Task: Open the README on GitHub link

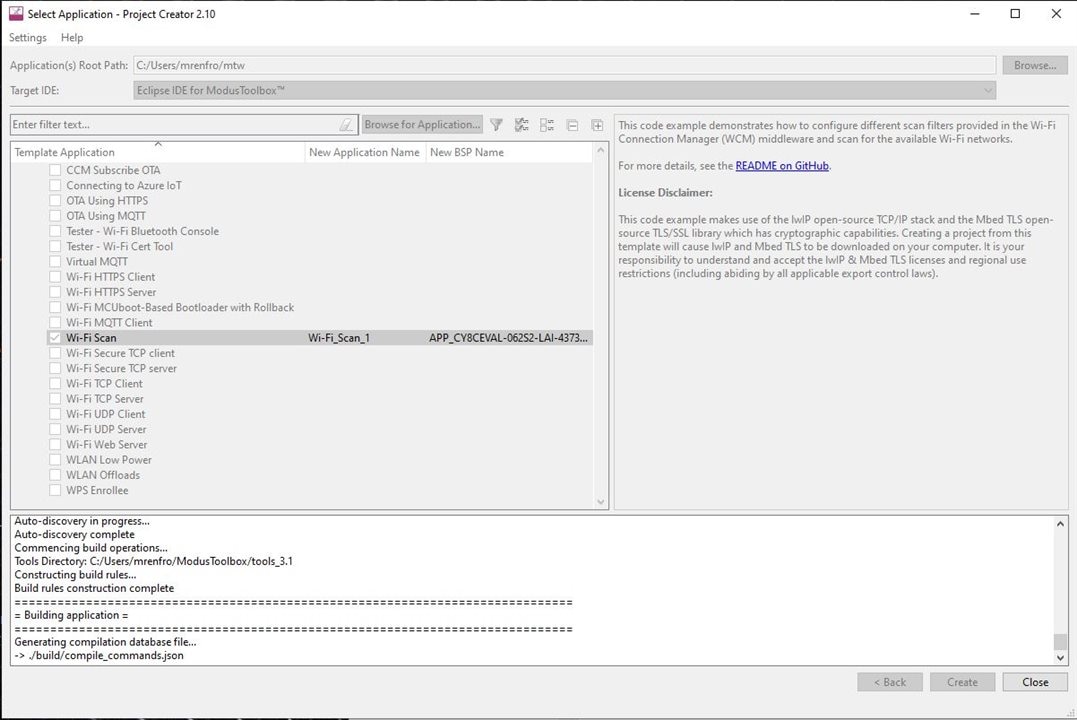Action: click(782, 166)
